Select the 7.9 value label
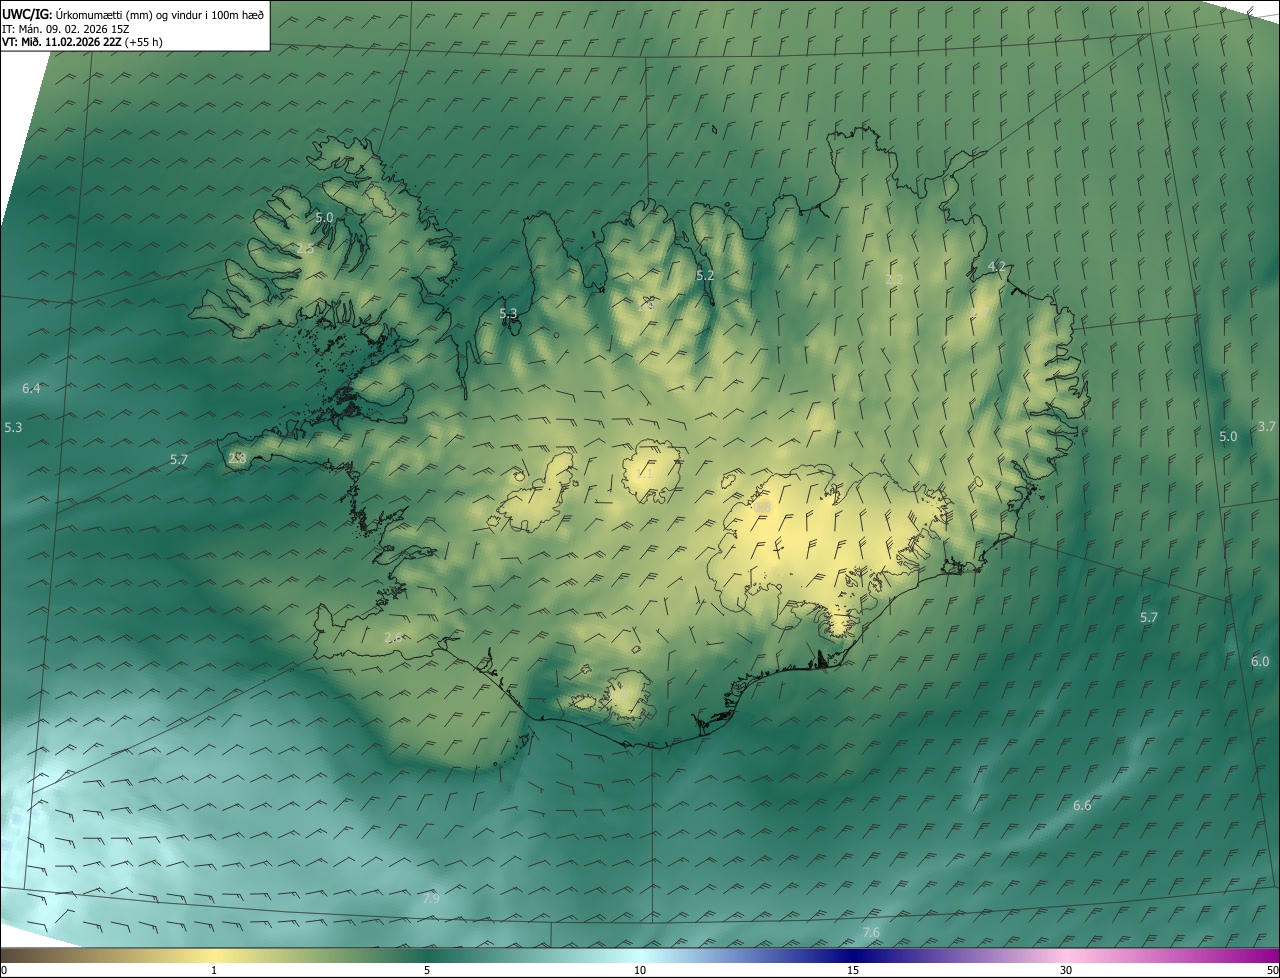This screenshot has width=1280, height=978. [x=431, y=899]
